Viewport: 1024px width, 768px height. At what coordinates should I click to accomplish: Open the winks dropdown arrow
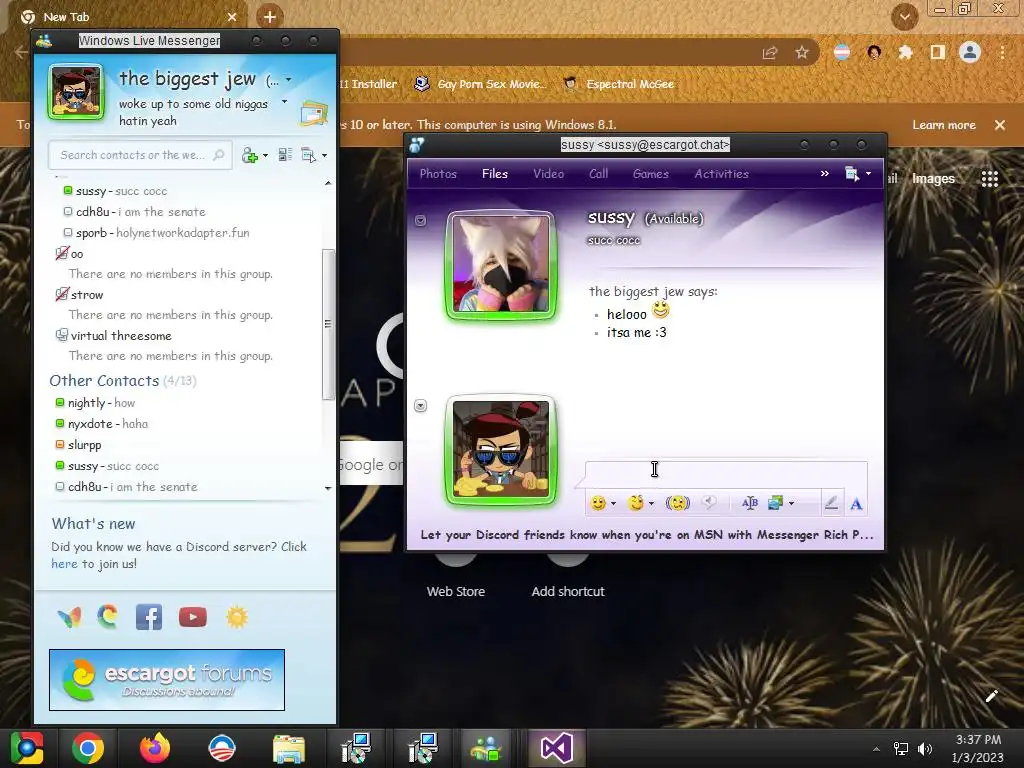click(651, 504)
